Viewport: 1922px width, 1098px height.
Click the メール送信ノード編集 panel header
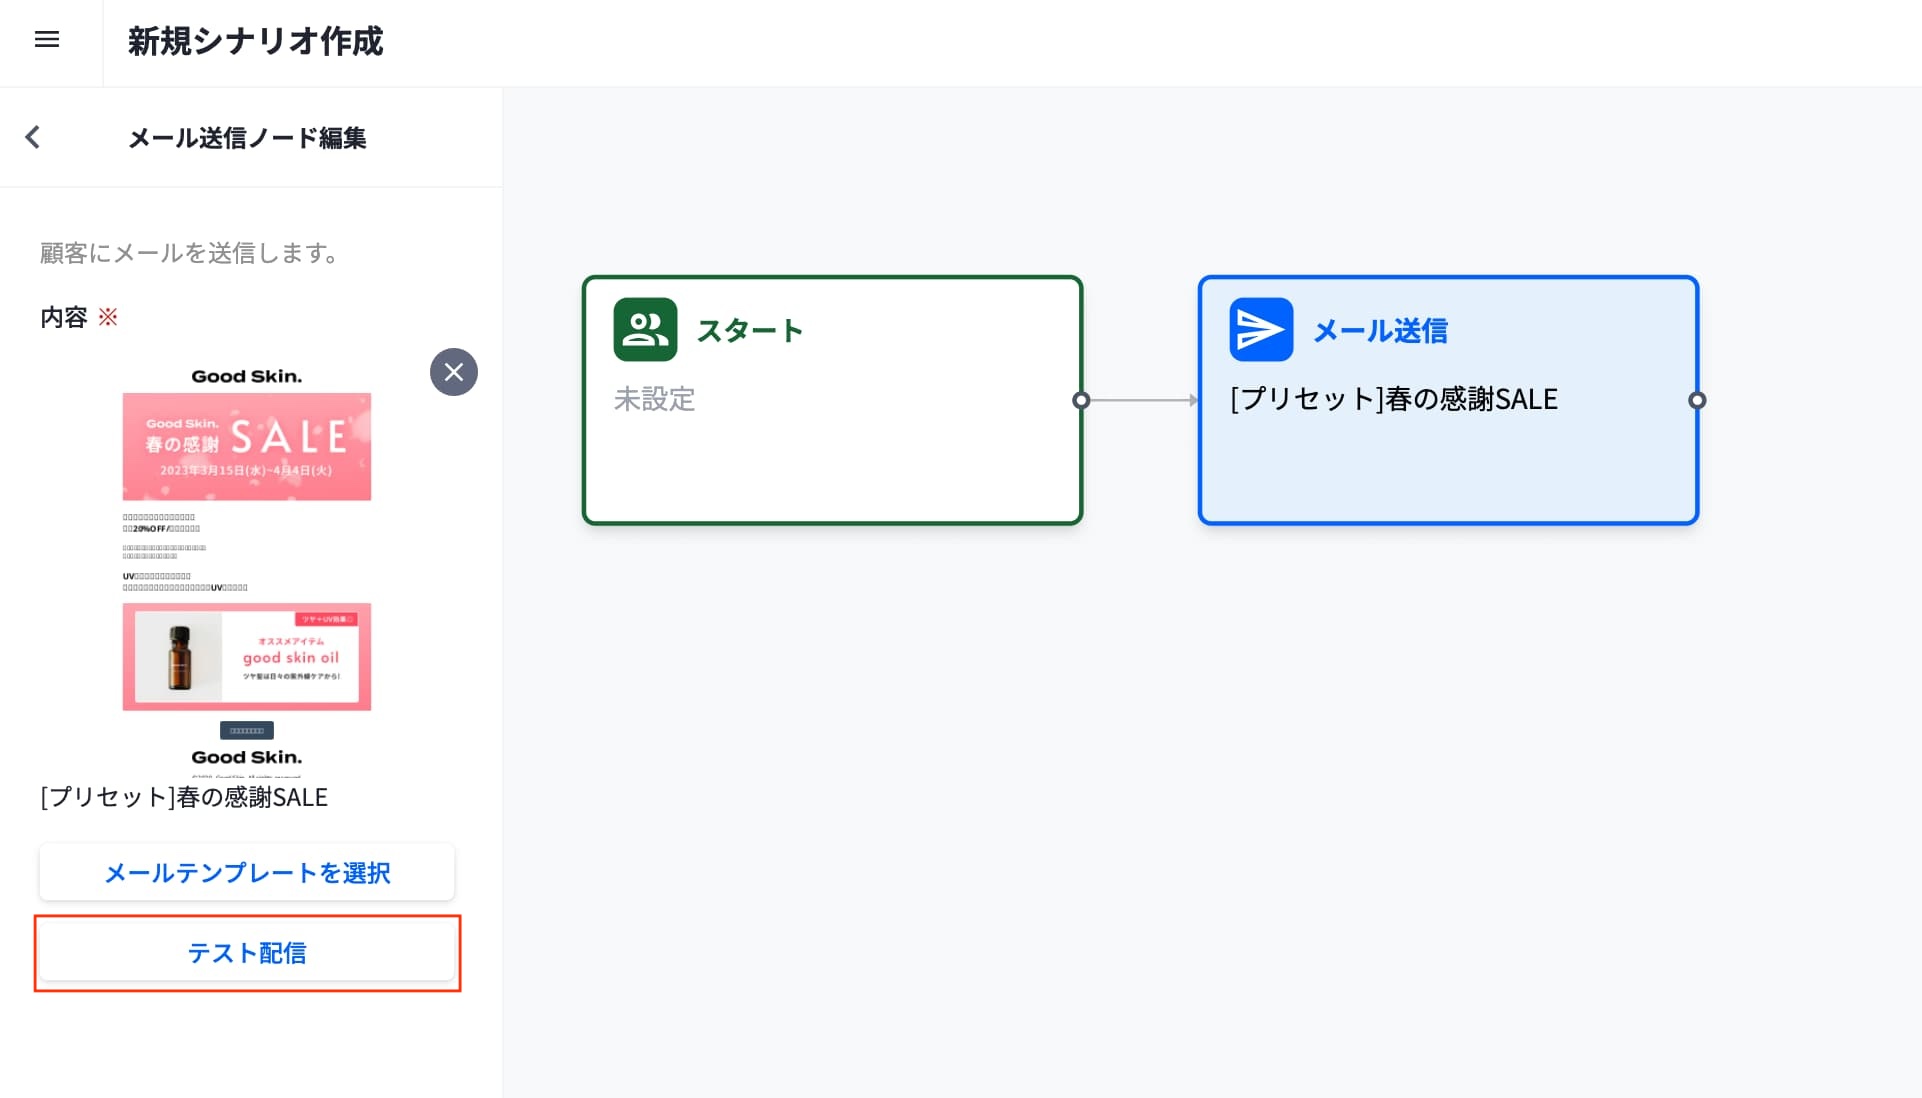coord(247,138)
